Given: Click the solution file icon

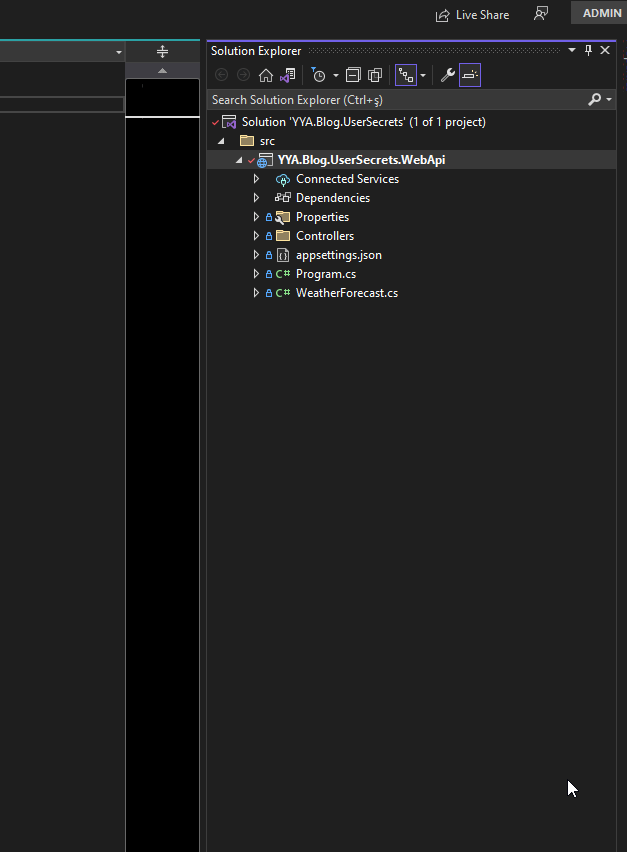Looking at the screenshot, I should [229, 122].
